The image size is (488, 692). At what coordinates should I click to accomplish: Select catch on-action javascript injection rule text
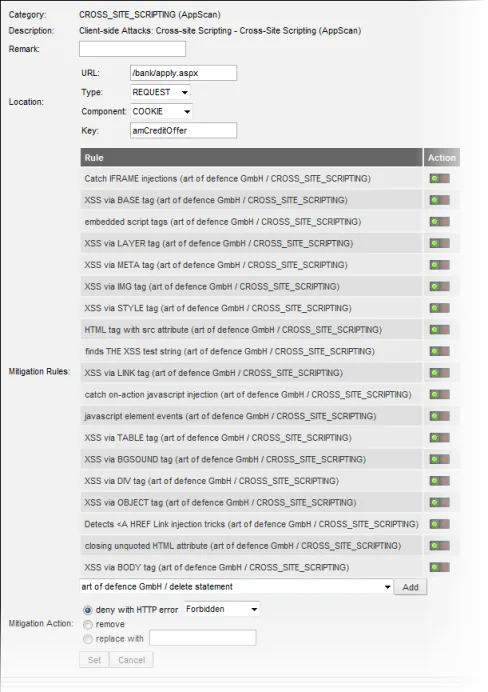point(248,395)
